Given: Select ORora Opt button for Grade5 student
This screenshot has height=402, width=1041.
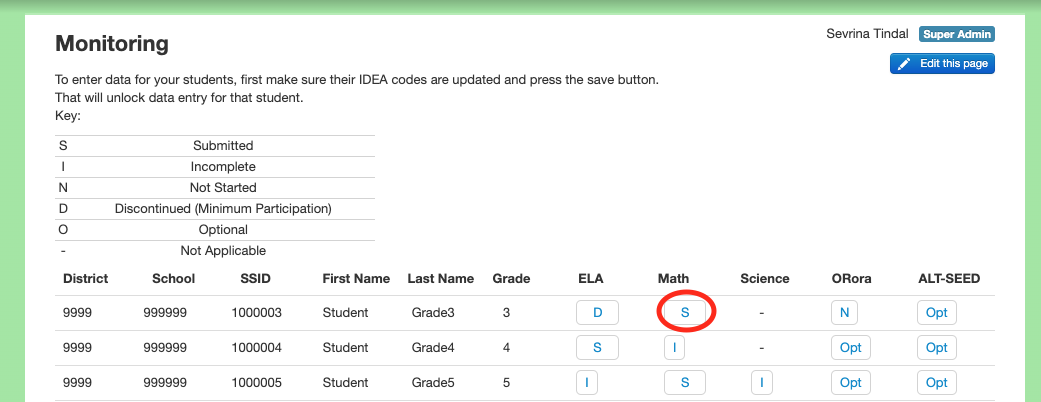Looking at the screenshot, I should pyautogui.click(x=850, y=383).
